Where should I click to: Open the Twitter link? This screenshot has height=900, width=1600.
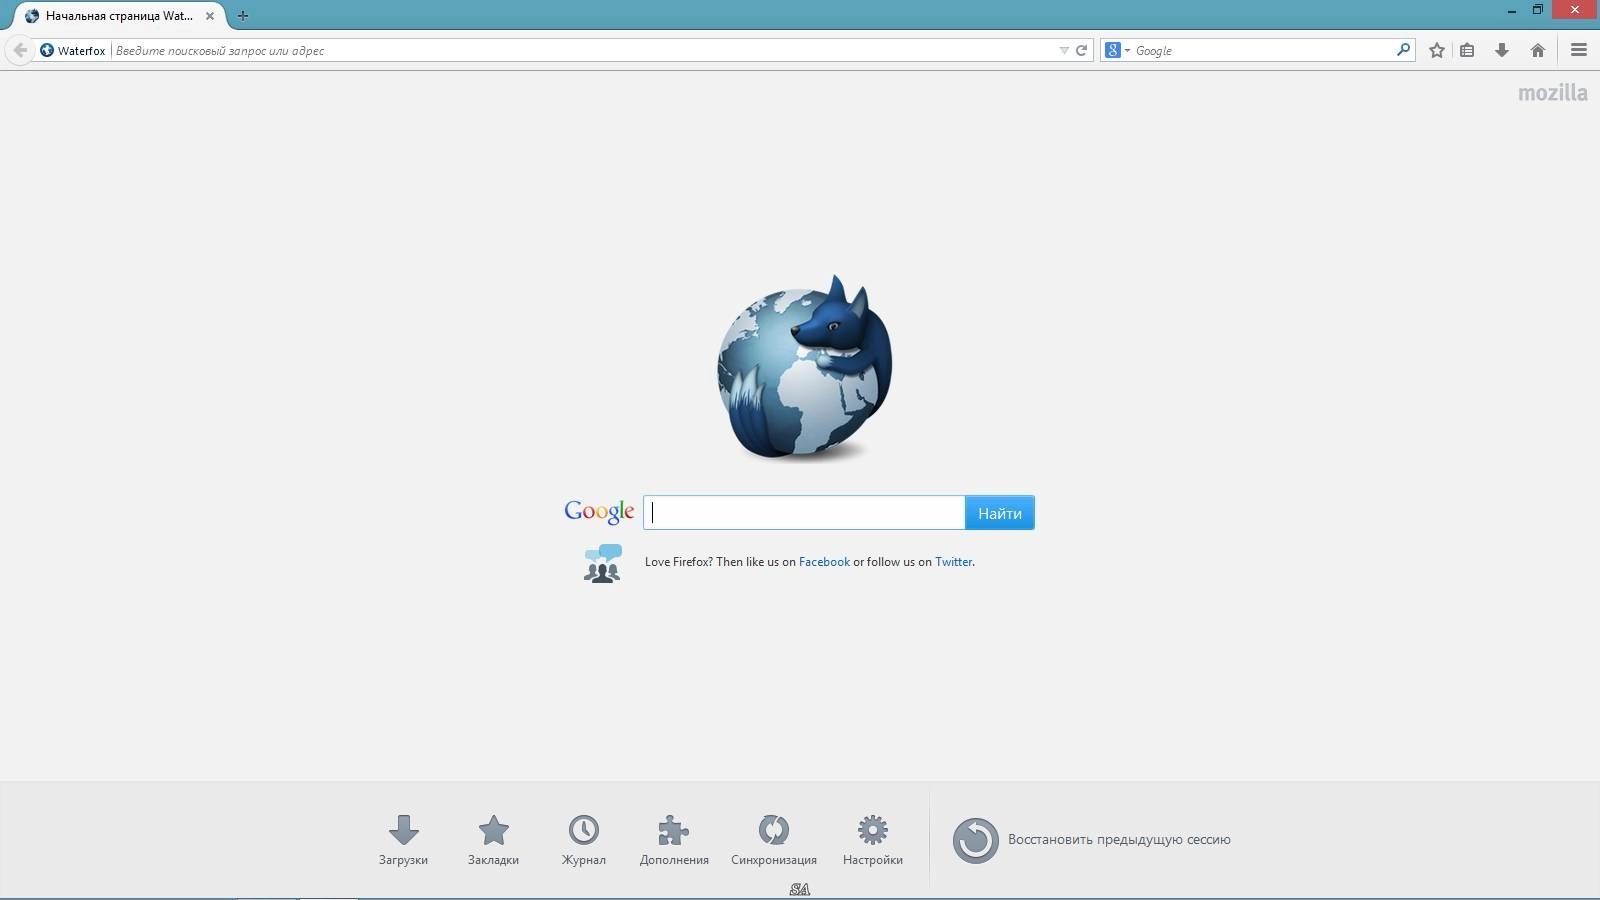pyautogui.click(x=953, y=562)
